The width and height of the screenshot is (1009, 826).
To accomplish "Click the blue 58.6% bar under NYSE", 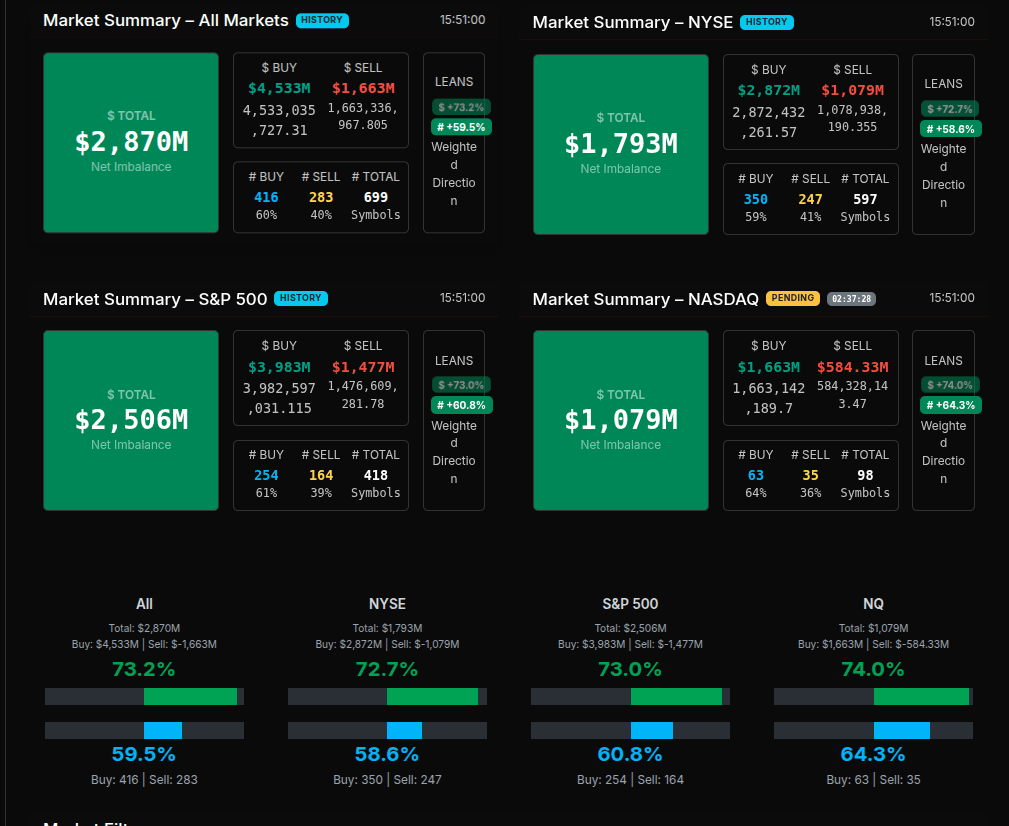I will click(x=404, y=730).
